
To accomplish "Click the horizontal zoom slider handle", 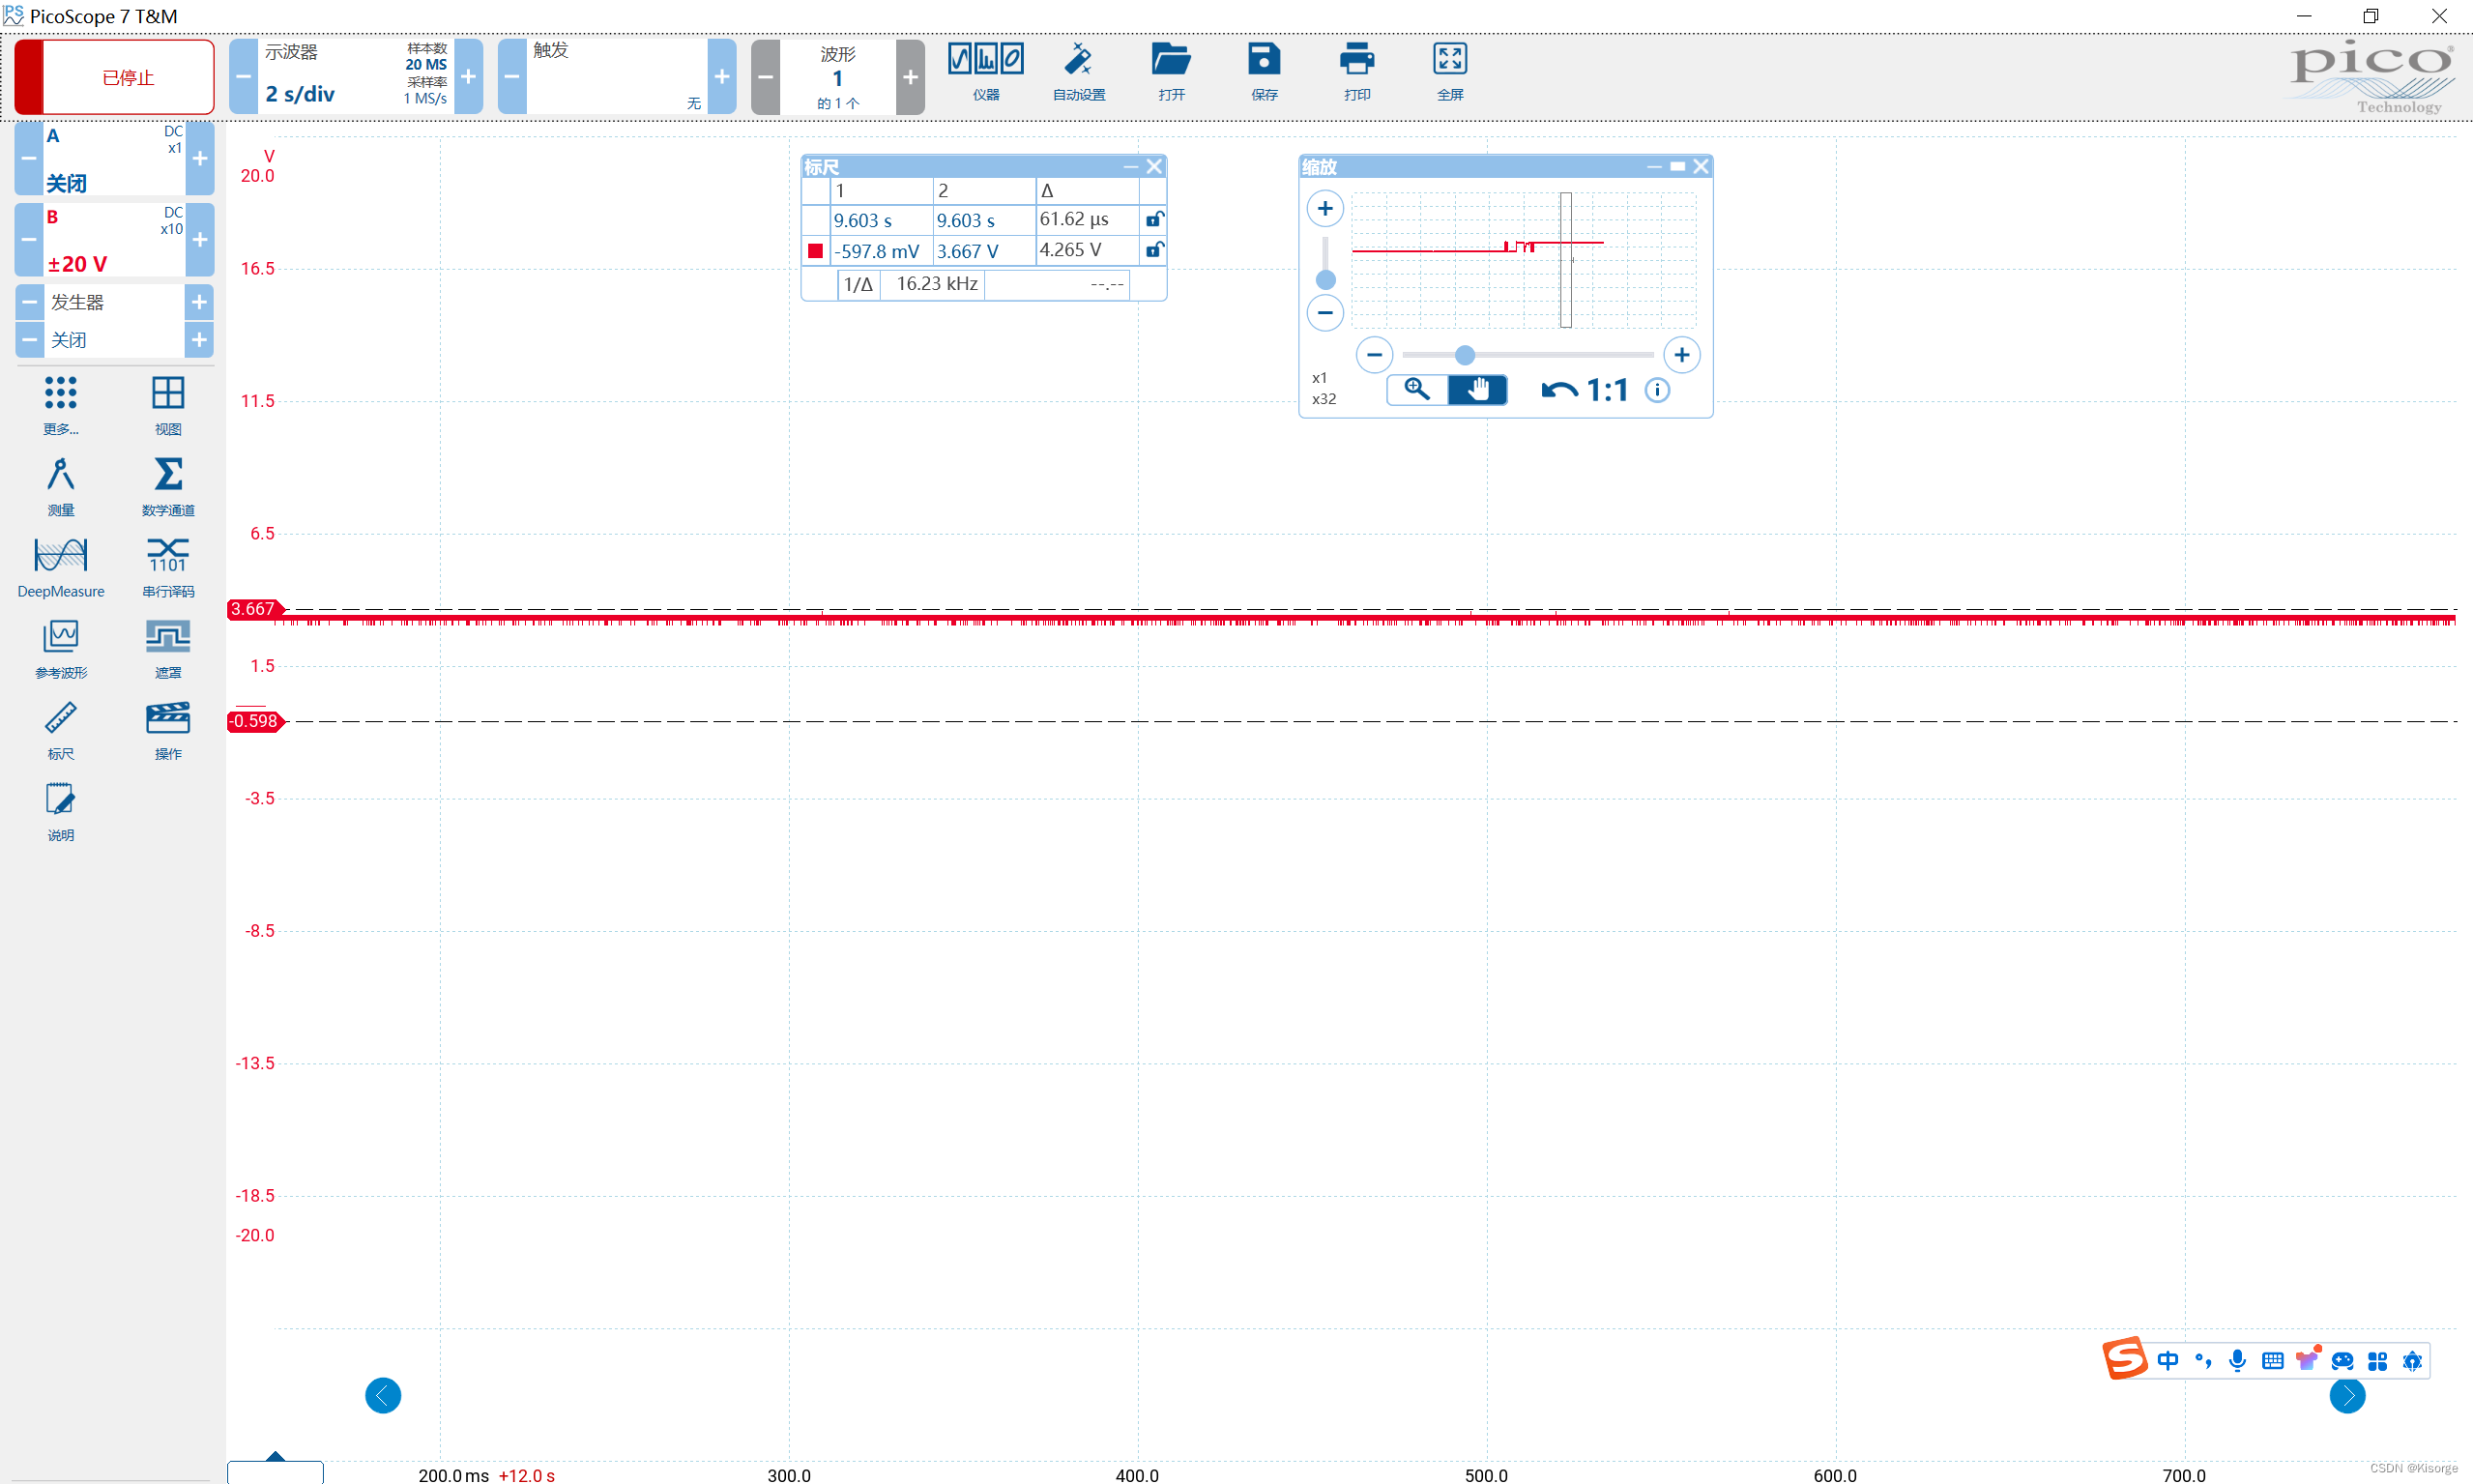I will (x=1465, y=354).
